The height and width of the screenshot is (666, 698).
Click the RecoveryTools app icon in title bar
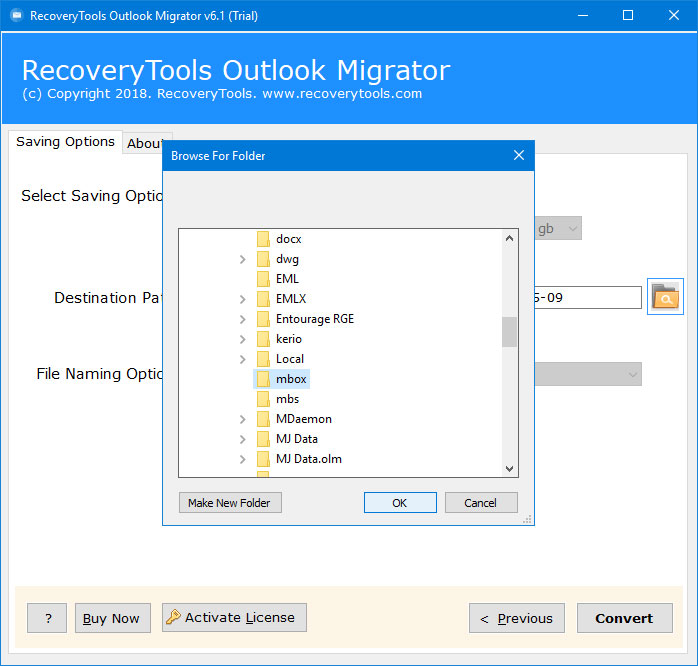point(17,16)
